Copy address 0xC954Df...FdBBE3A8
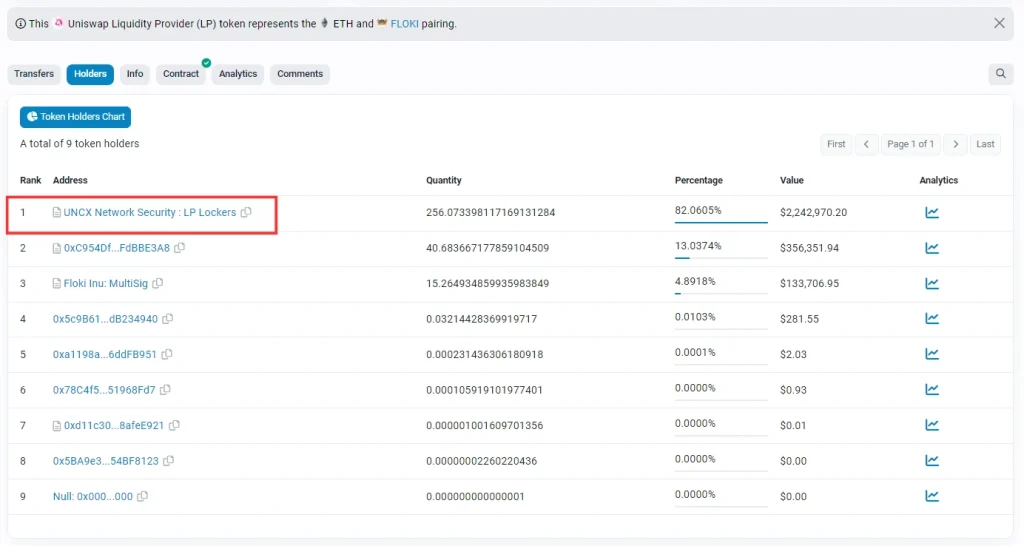This screenshot has width=1024, height=546. pos(180,248)
